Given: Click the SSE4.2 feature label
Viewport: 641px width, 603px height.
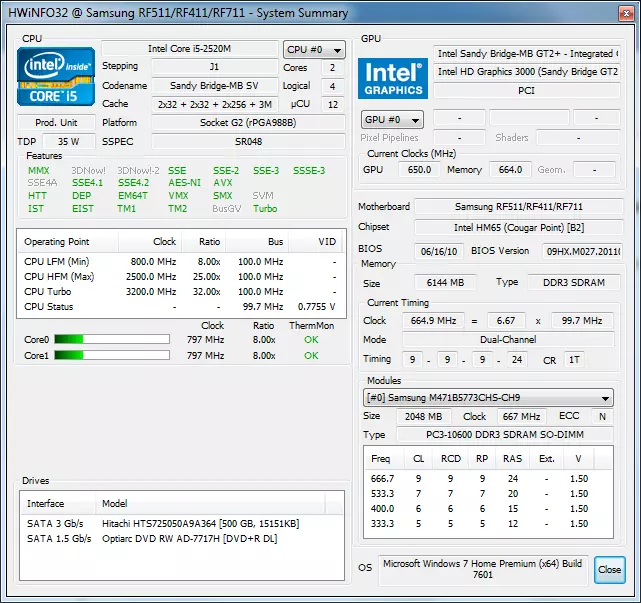Looking at the screenshot, I should point(133,183).
